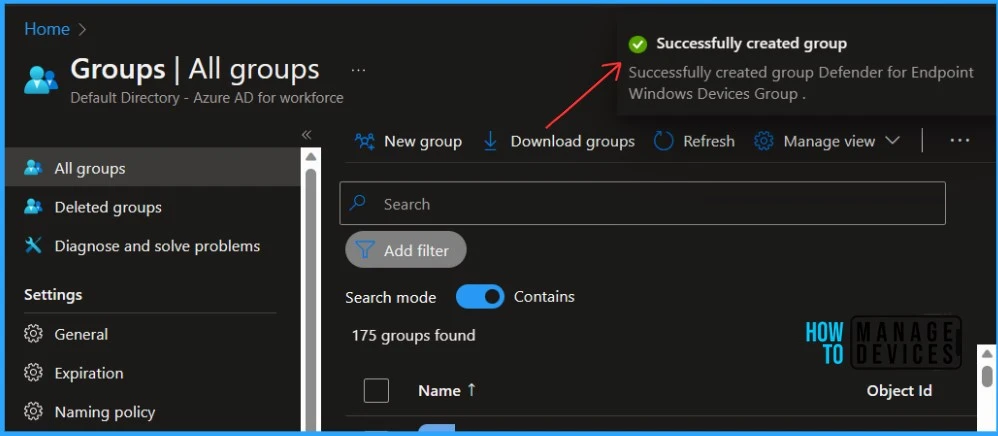Tick the select-all groups checkbox
Viewport: 998px width, 436px height.
pyautogui.click(x=376, y=390)
